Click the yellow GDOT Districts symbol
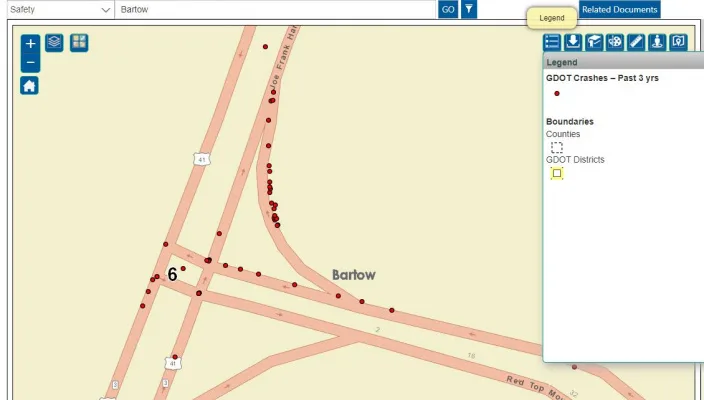This screenshot has height=400, width=704. click(x=557, y=173)
